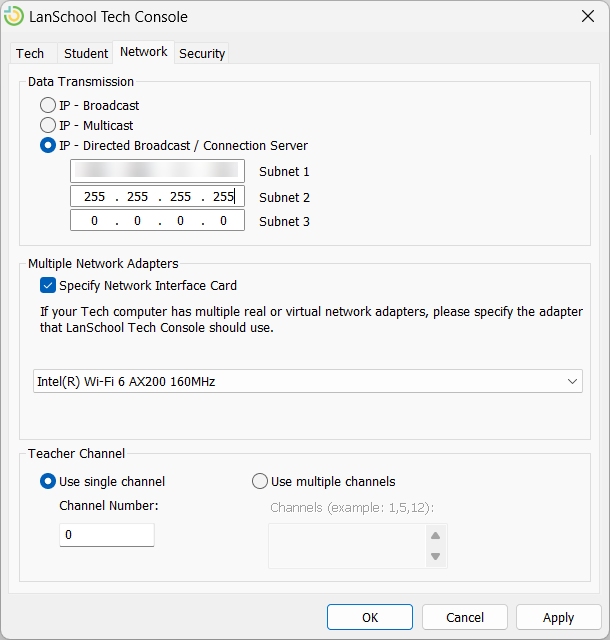The image size is (610, 640).
Task: Click the Data Transmission group label
Action: (x=81, y=82)
